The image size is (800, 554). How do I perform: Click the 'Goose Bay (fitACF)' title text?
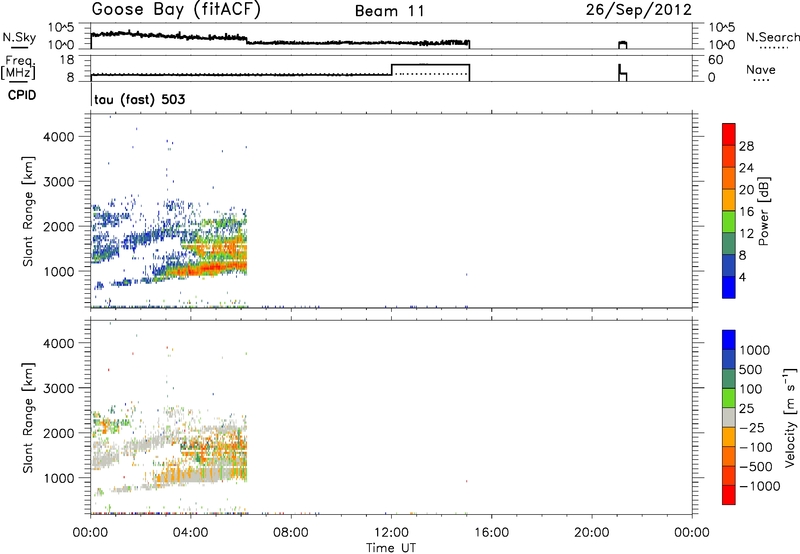pos(176,9)
